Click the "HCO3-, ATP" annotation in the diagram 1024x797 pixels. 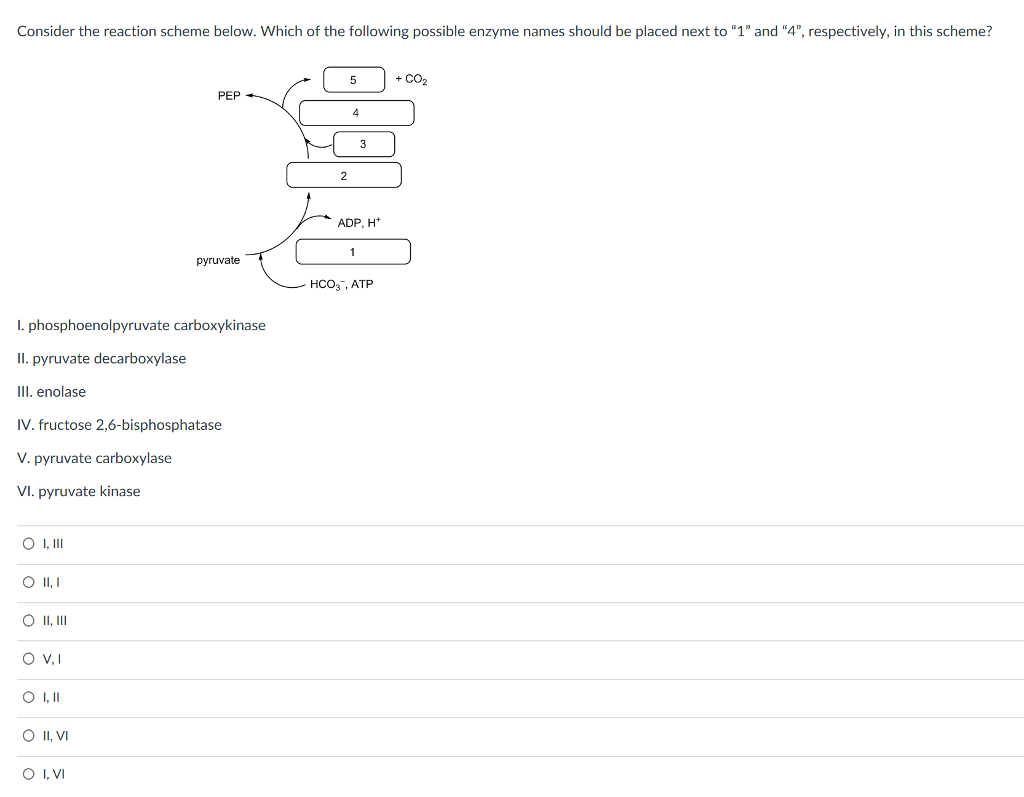341,283
